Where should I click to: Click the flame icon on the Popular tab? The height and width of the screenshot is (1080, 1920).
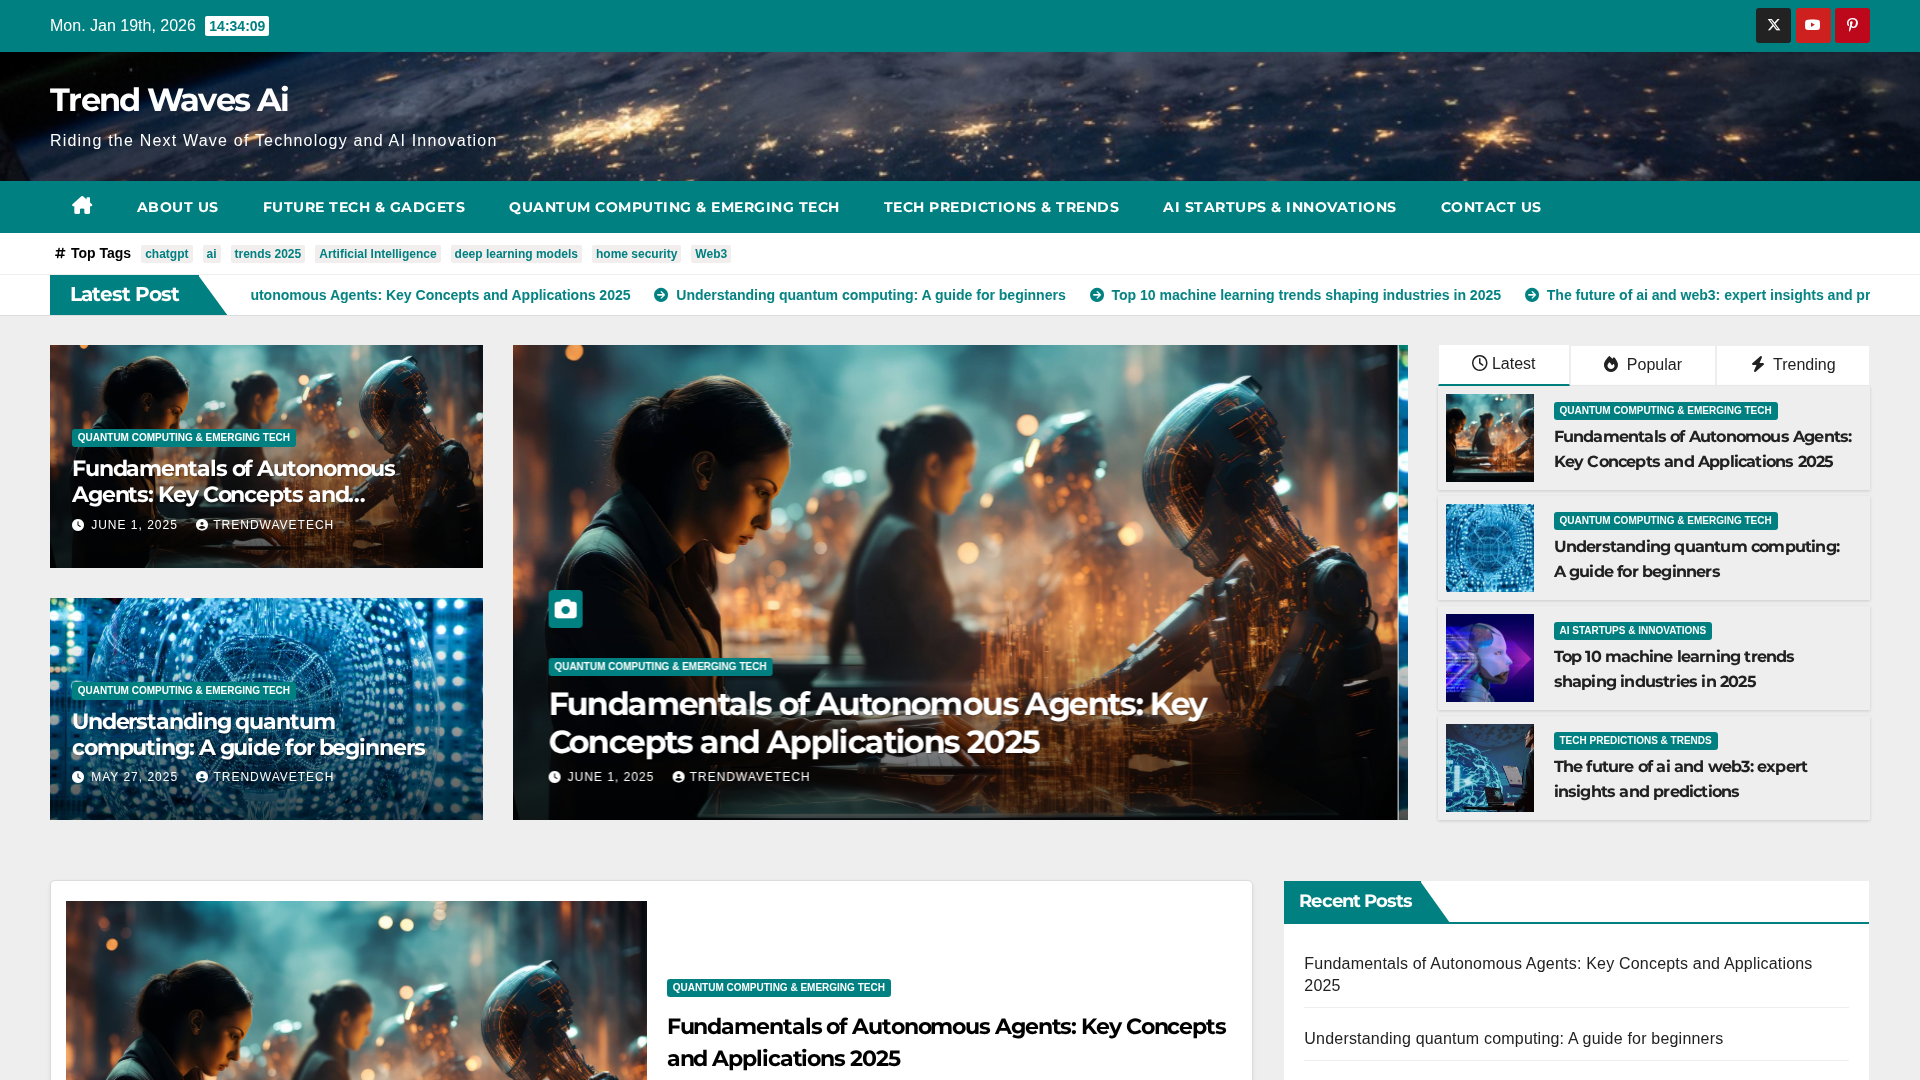[1611, 364]
